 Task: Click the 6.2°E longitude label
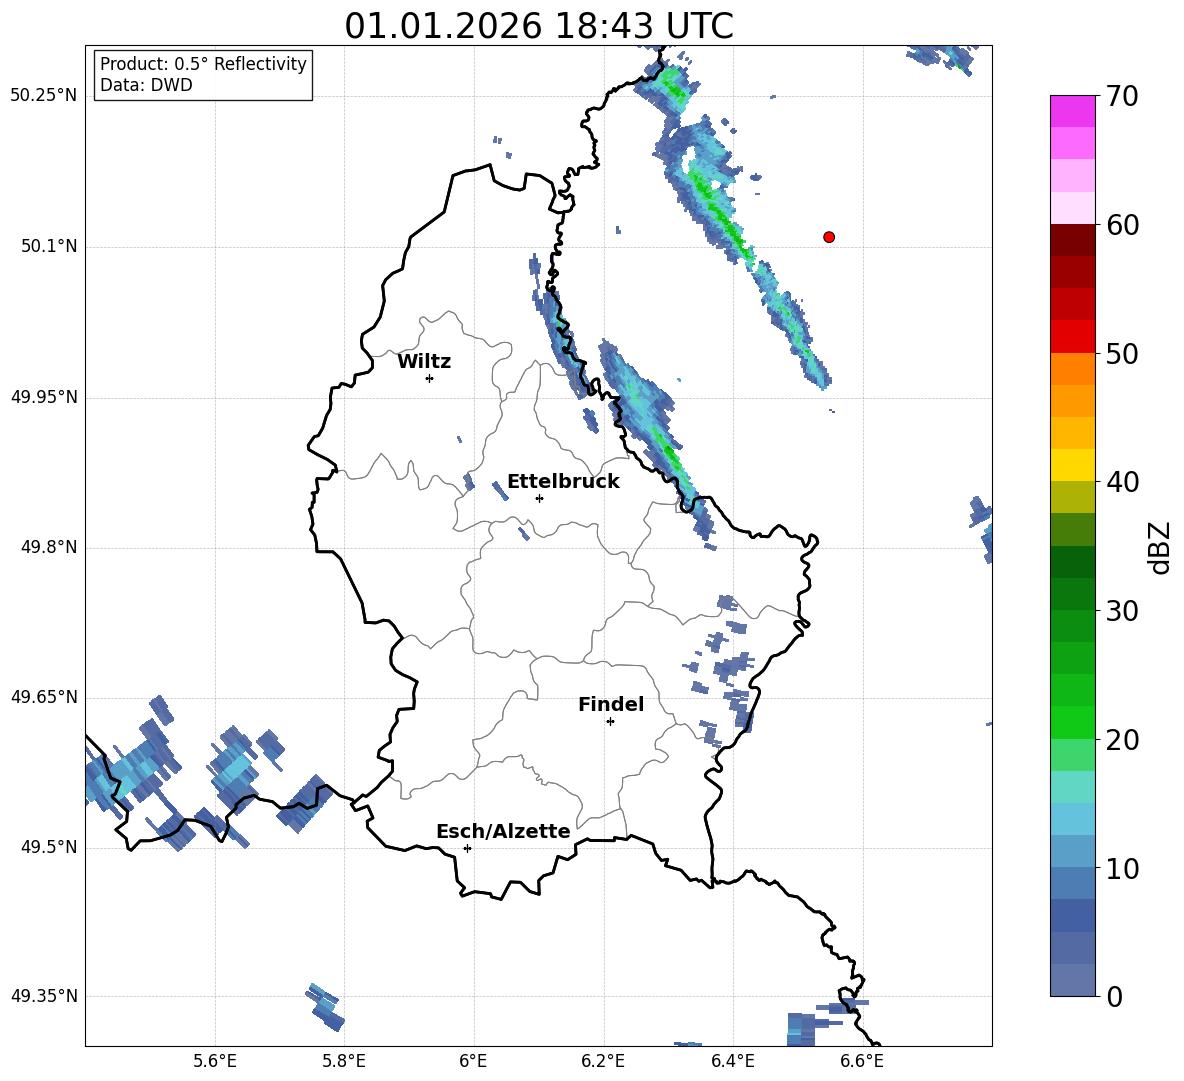click(x=603, y=1061)
